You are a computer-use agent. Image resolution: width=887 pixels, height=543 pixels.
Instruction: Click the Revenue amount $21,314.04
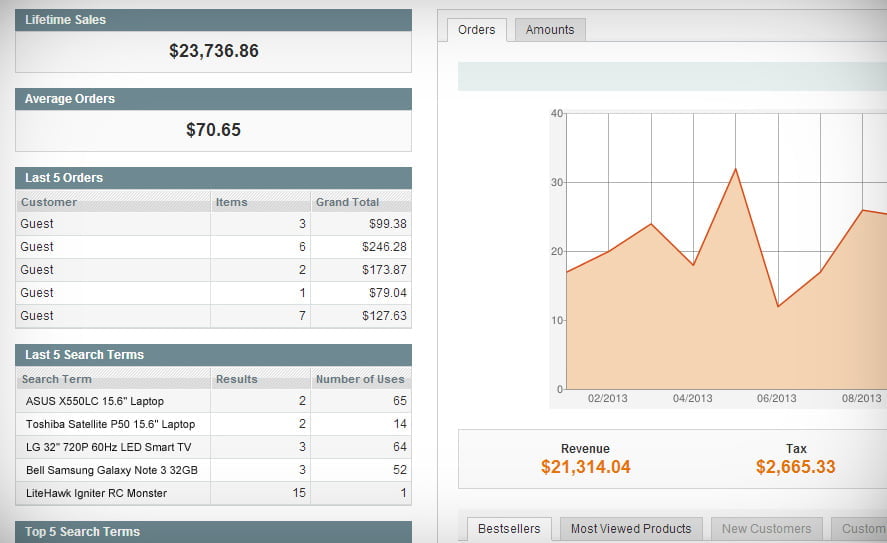[585, 467]
